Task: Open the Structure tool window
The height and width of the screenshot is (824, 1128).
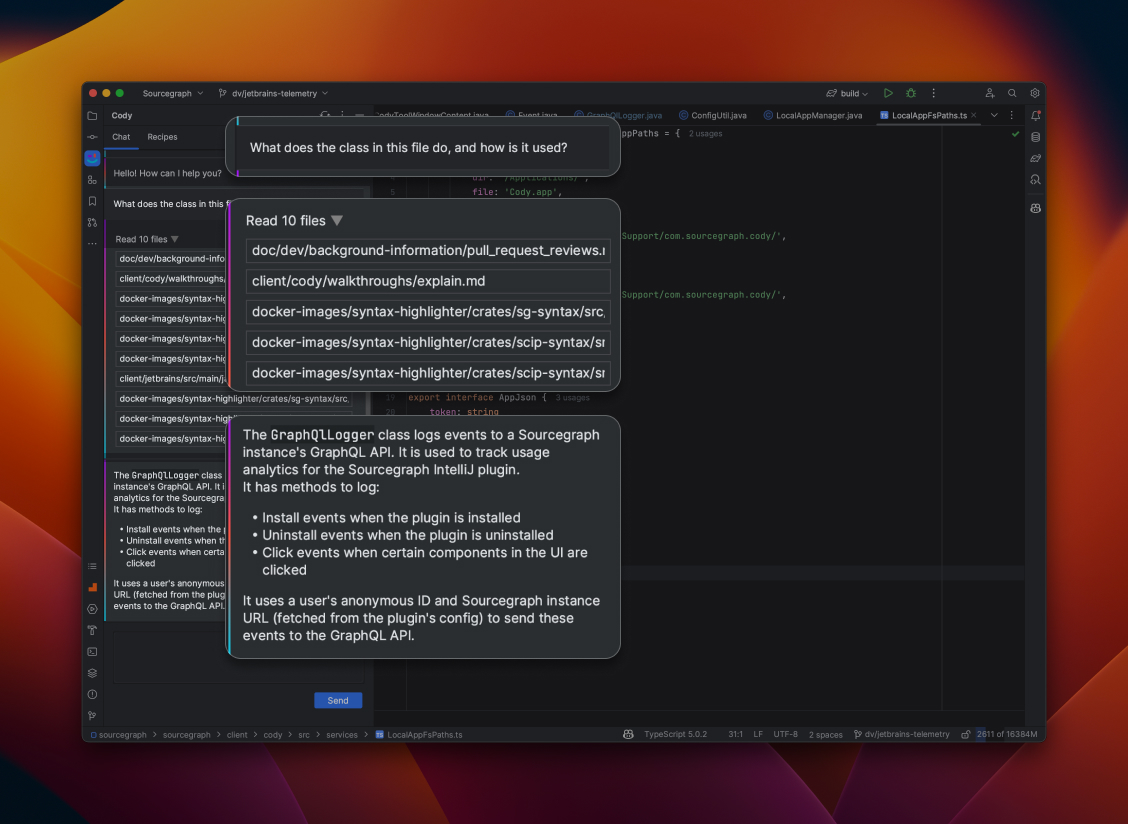Action: pos(92,180)
